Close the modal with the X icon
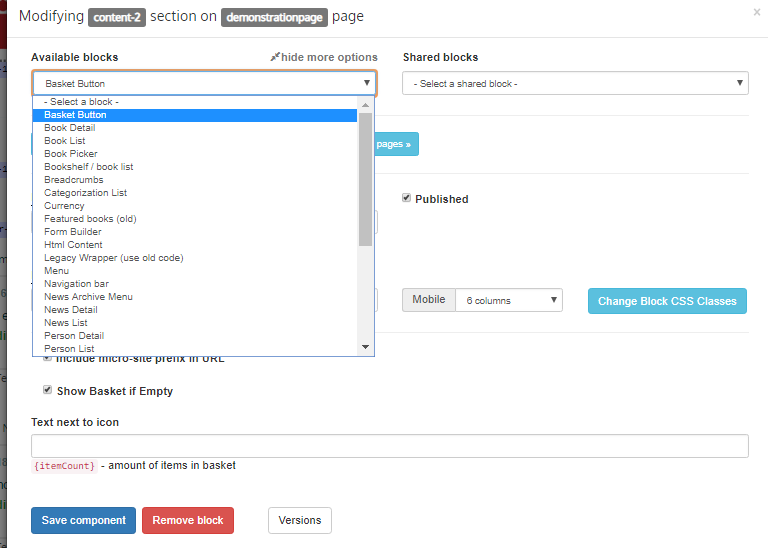The width and height of the screenshot is (768, 548). (756, 12)
